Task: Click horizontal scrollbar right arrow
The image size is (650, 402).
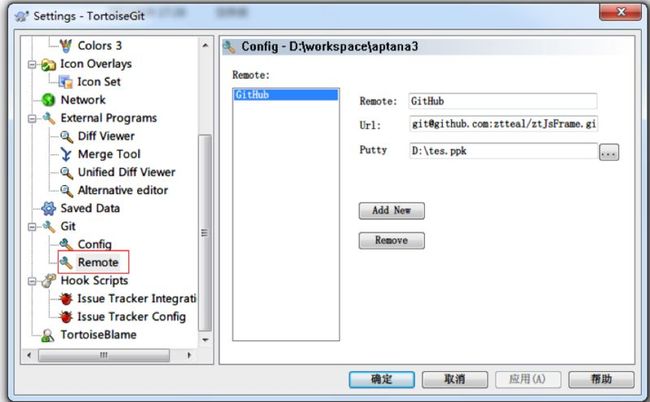Action: point(189,355)
